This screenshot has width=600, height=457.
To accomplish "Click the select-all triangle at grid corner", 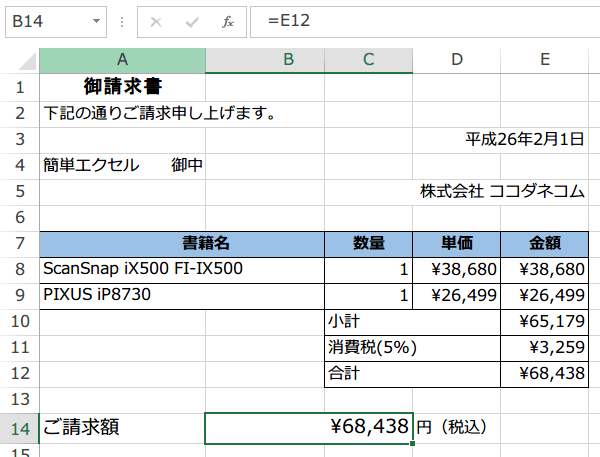I will click(x=27, y=61).
